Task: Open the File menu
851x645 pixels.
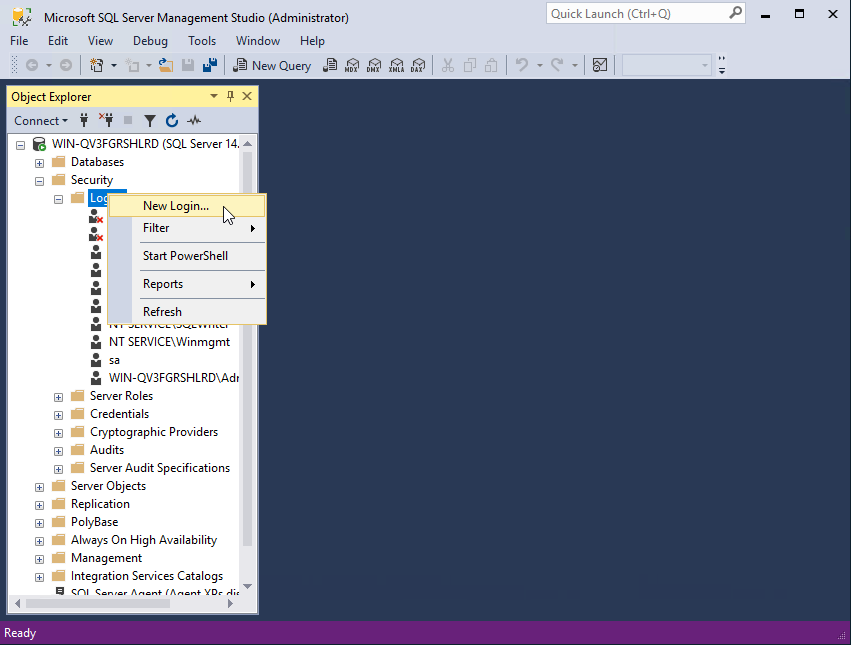Action: pyautogui.click(x=19, y=41)
